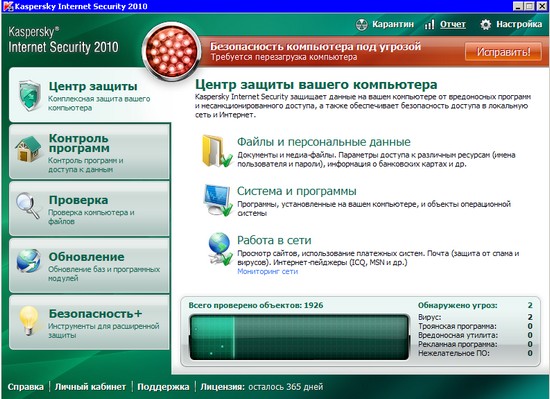Screen dimensions: 550x399
Task: Click the Справка link
Action: tap(26, 387)
